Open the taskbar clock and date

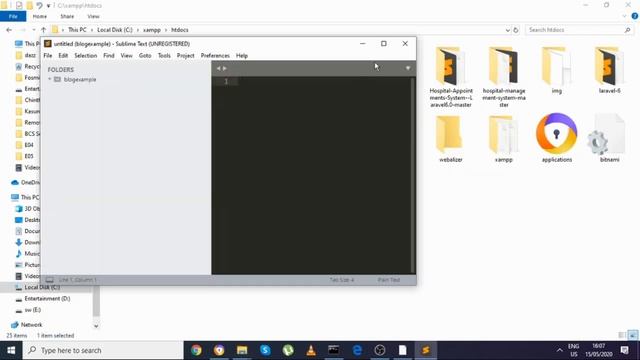(598, 350)
